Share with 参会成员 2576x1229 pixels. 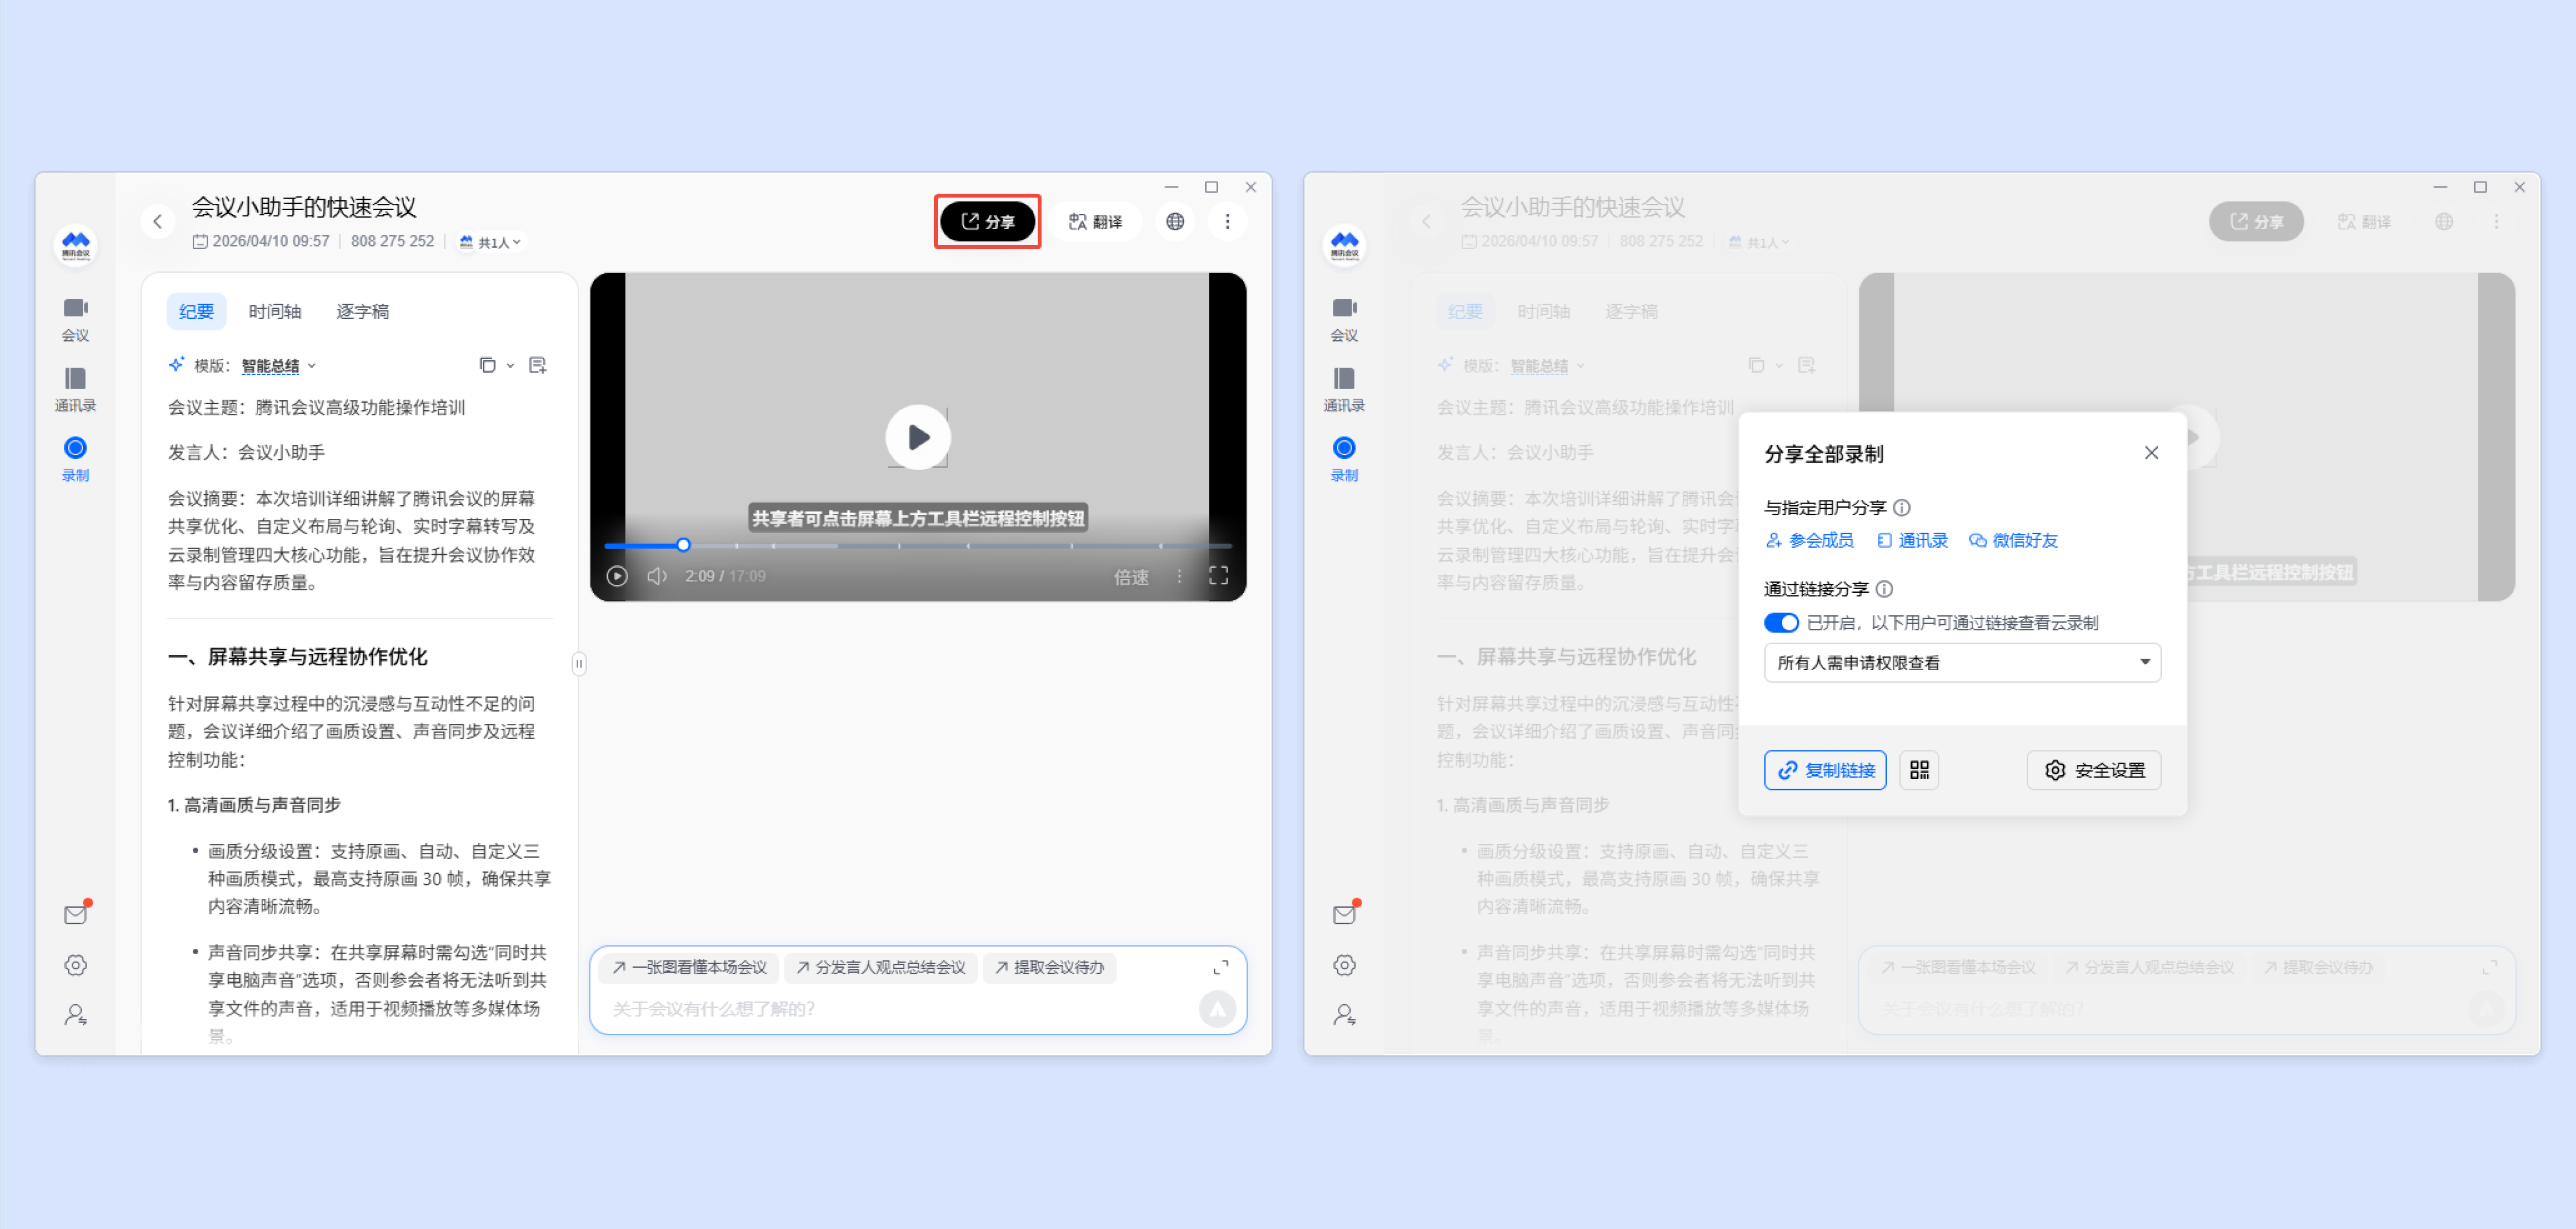pos(1809,540)
